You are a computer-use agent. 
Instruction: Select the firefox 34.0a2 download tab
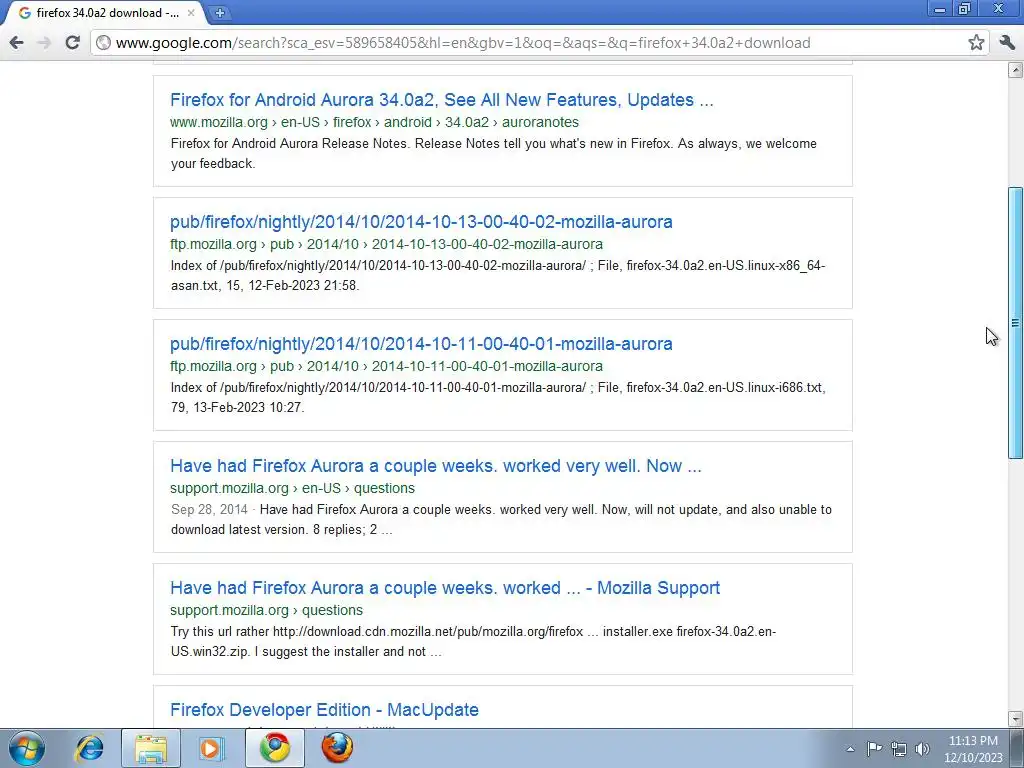pyautogui.click(x=104, y=12)
